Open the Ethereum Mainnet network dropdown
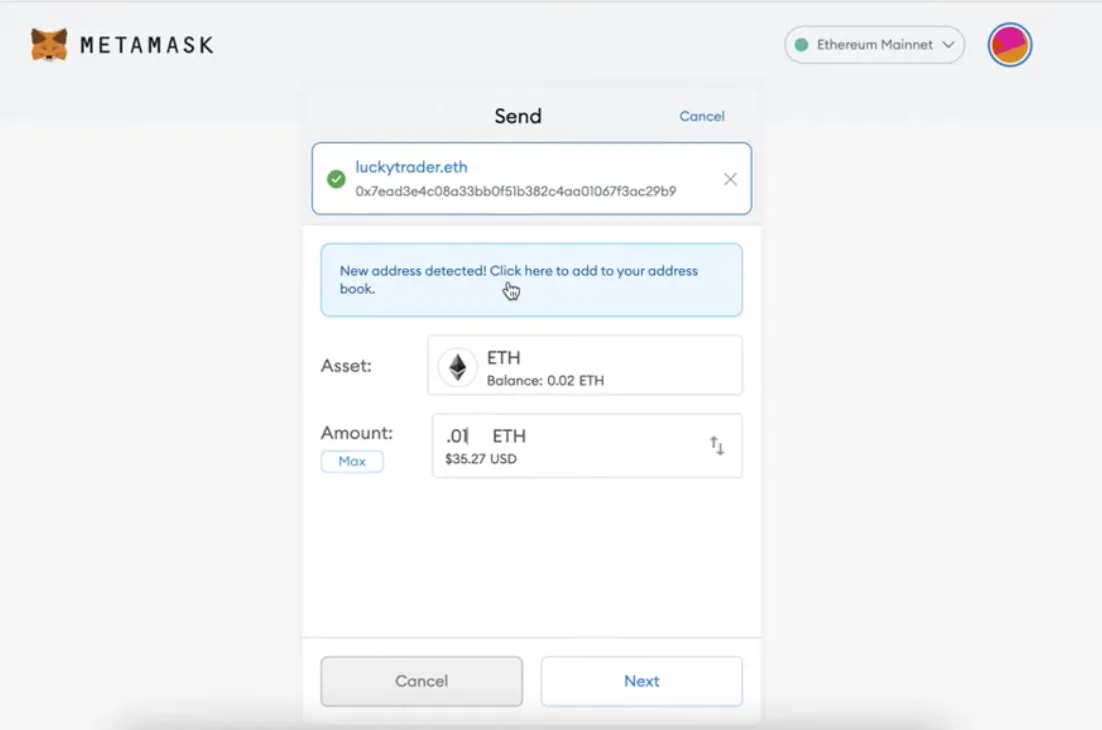 (x=874, y=44)
